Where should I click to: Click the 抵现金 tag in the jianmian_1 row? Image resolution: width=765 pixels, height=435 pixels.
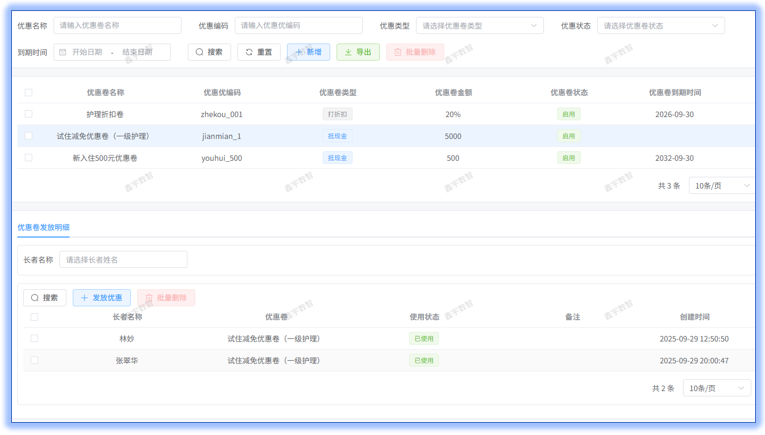coord(338,136)
